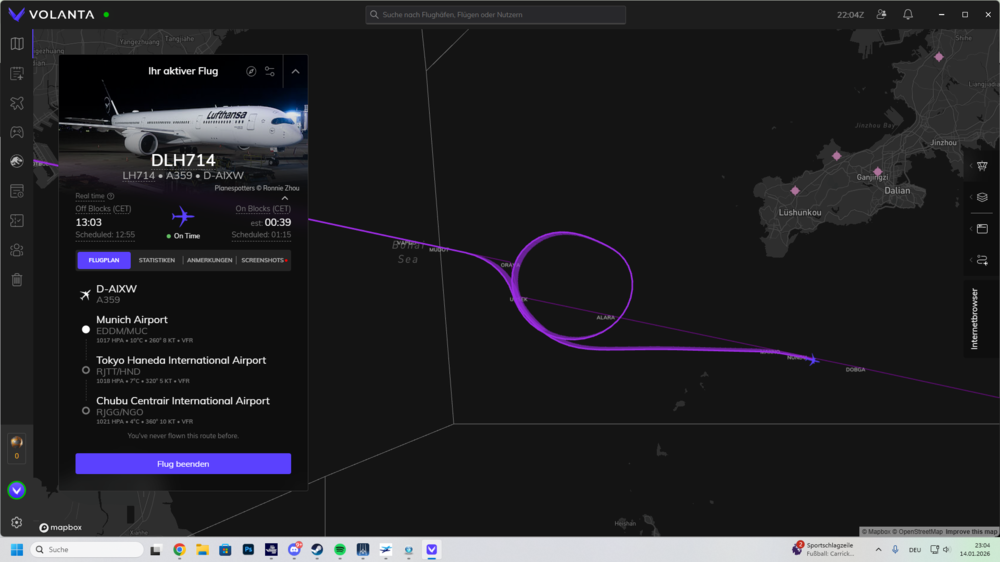This screenshot has width=1000, height=562.
Task: Switch to the Statistiken tab
Action: pyautogui.click(x=157, y=260)
